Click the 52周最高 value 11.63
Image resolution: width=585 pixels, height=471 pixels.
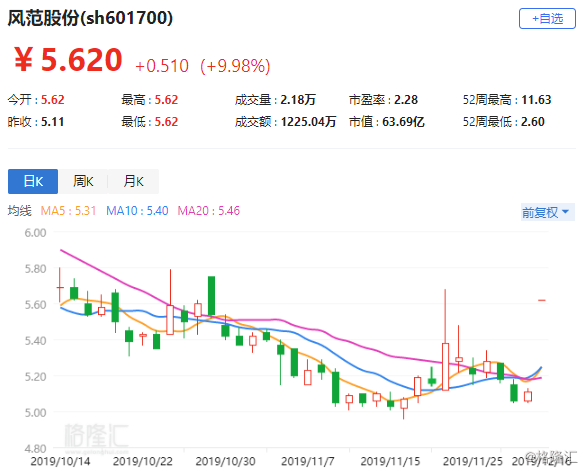(536, 100)
